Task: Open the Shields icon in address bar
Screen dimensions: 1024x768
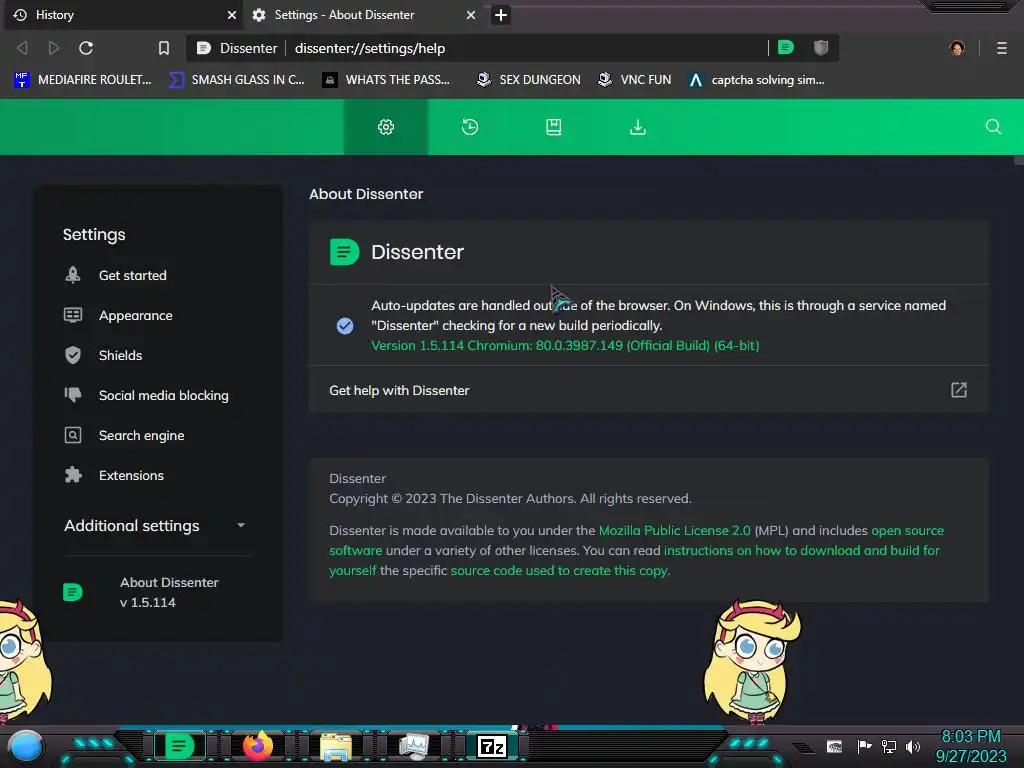Action: click(x=821, y=48)
